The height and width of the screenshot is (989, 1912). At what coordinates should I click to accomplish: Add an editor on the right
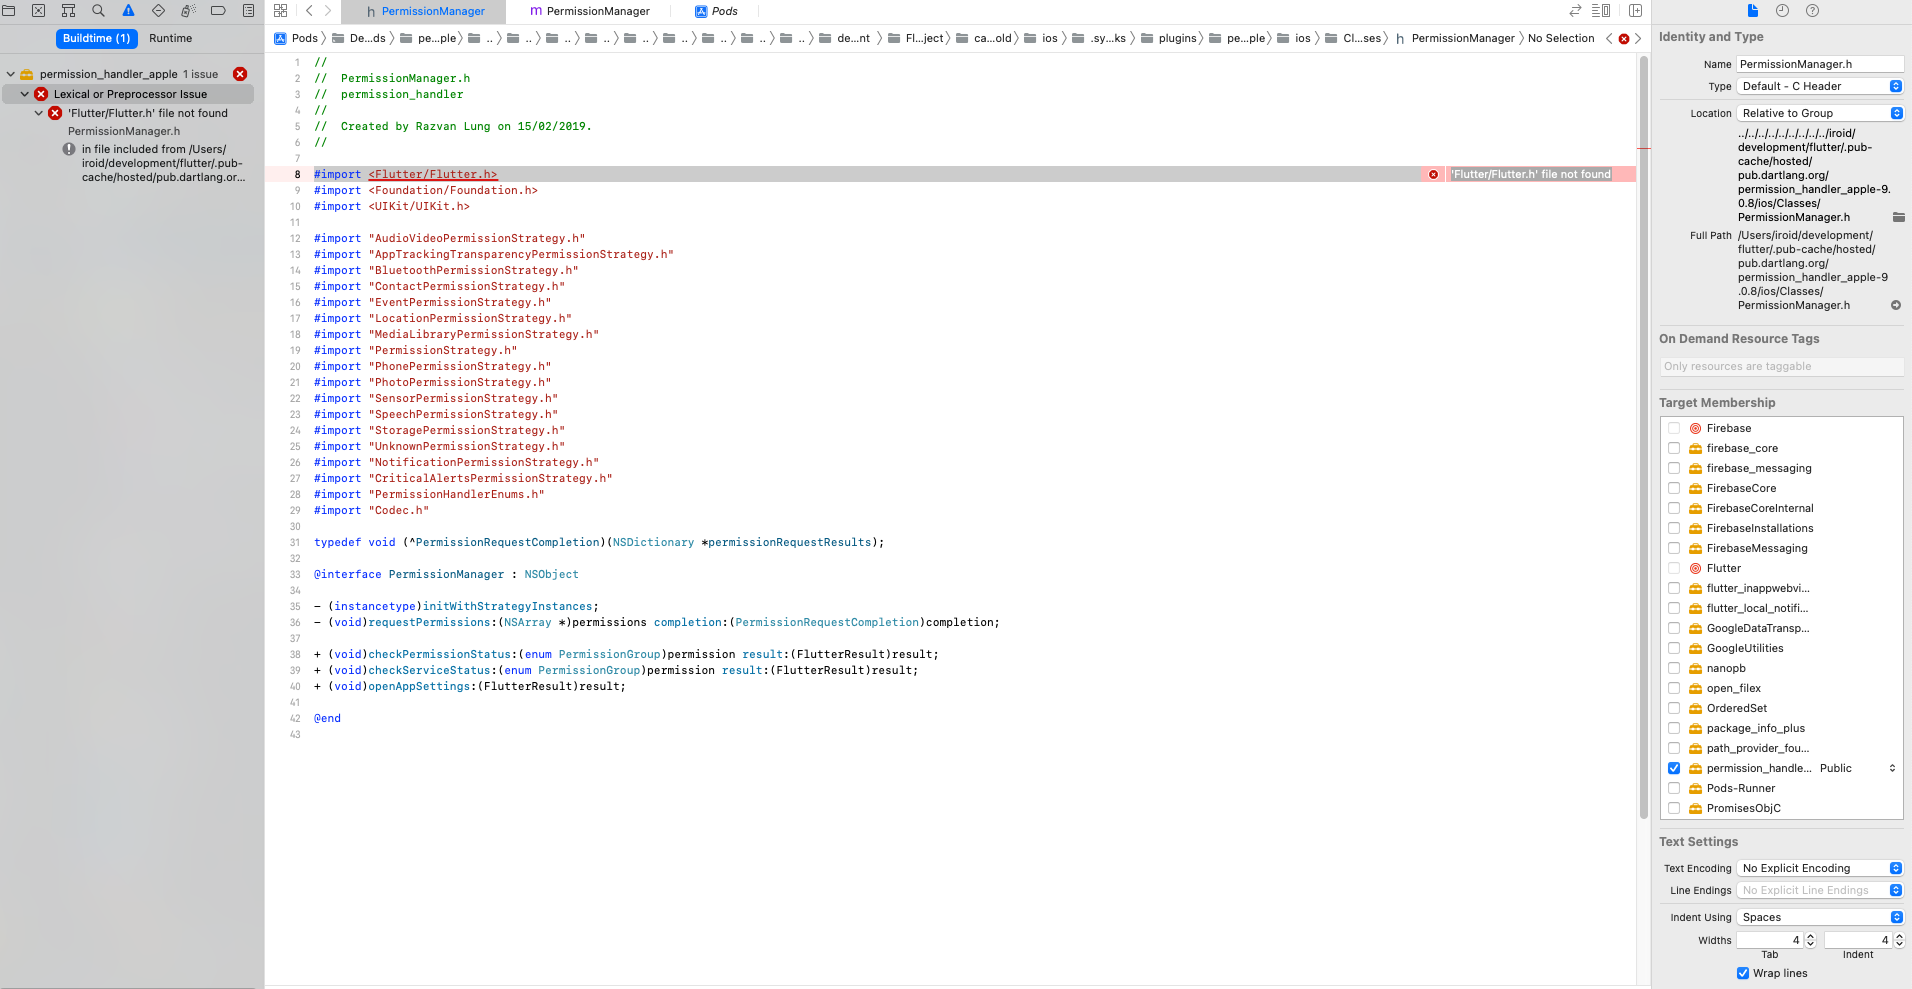[1636, 11]
